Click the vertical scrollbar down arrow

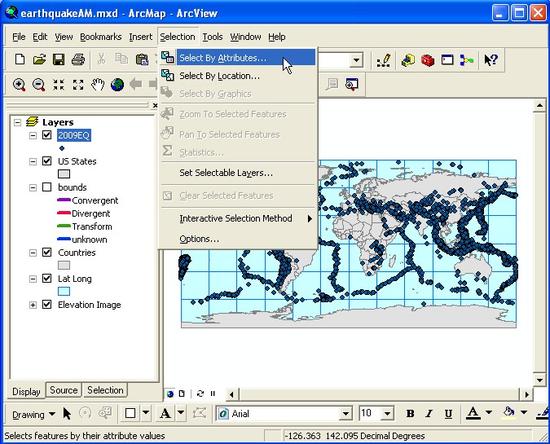(x=539, y=379)
